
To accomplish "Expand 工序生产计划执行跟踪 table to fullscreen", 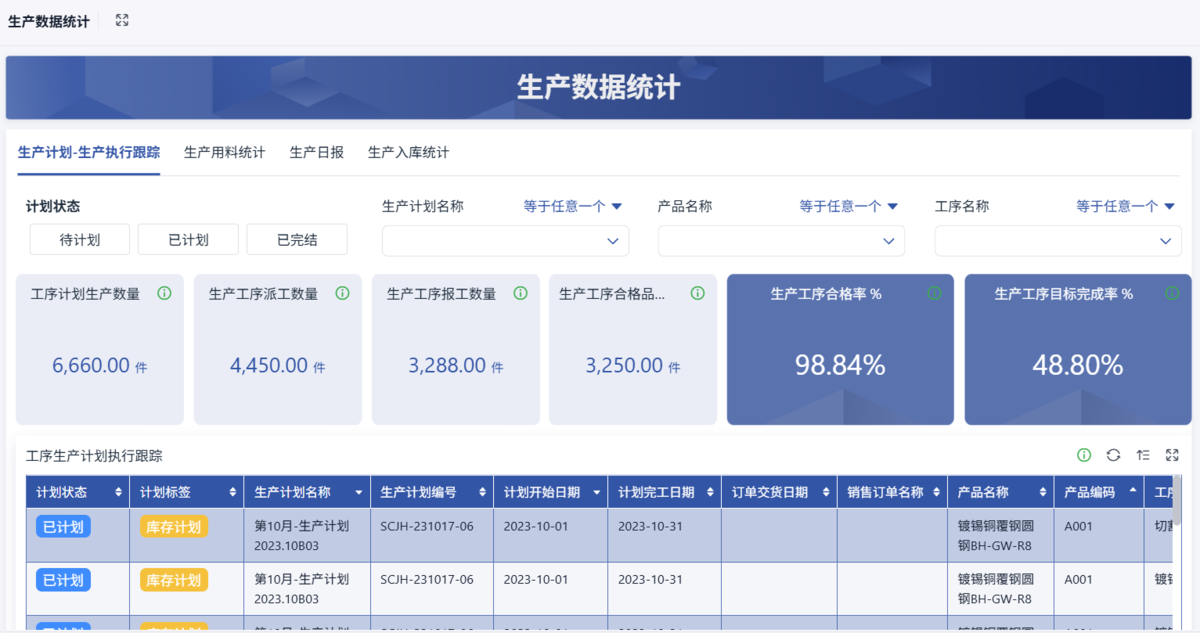I will pos(1173,455).
